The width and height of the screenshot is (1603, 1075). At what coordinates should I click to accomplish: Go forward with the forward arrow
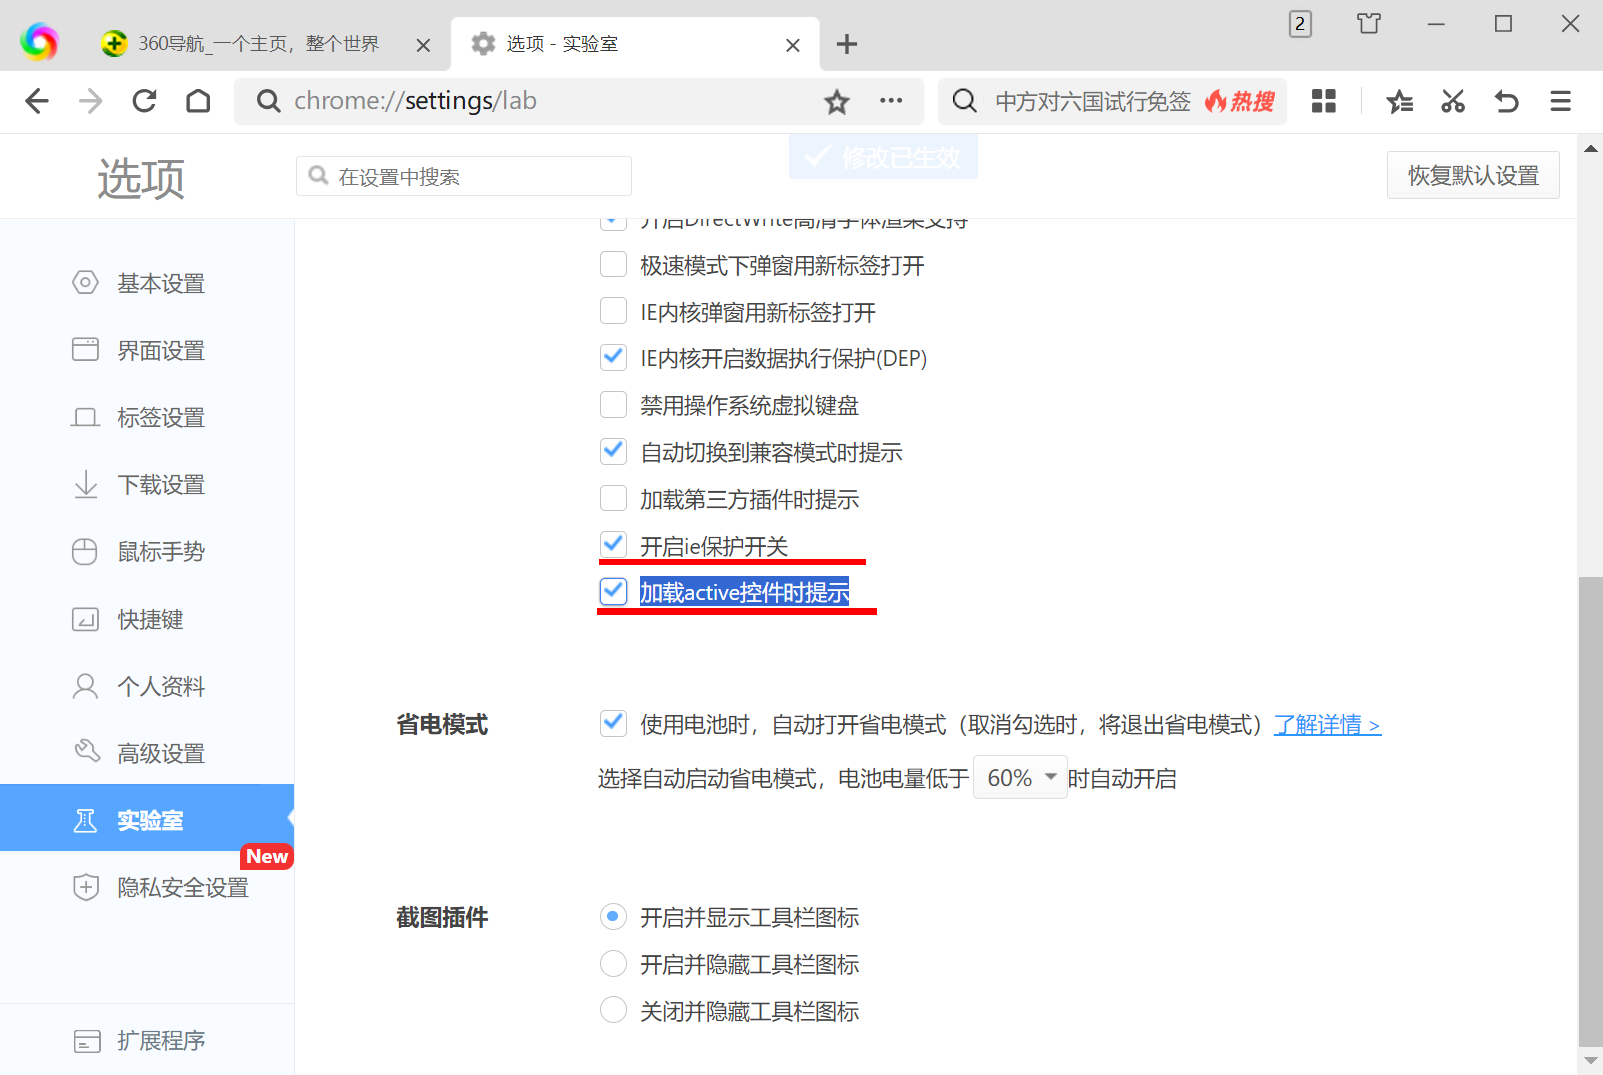point(91,101)
